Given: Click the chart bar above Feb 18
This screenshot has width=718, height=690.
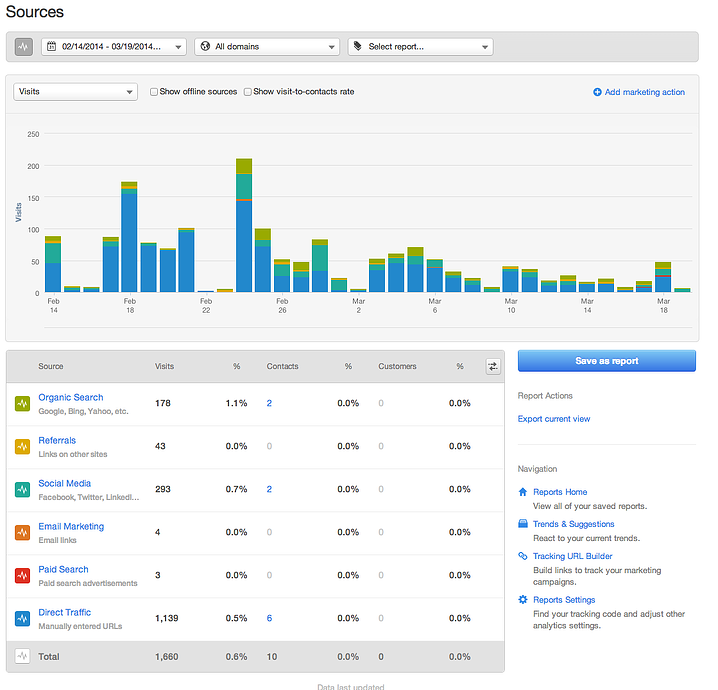Looking at the screenshot, I should [x=129, y=237].
